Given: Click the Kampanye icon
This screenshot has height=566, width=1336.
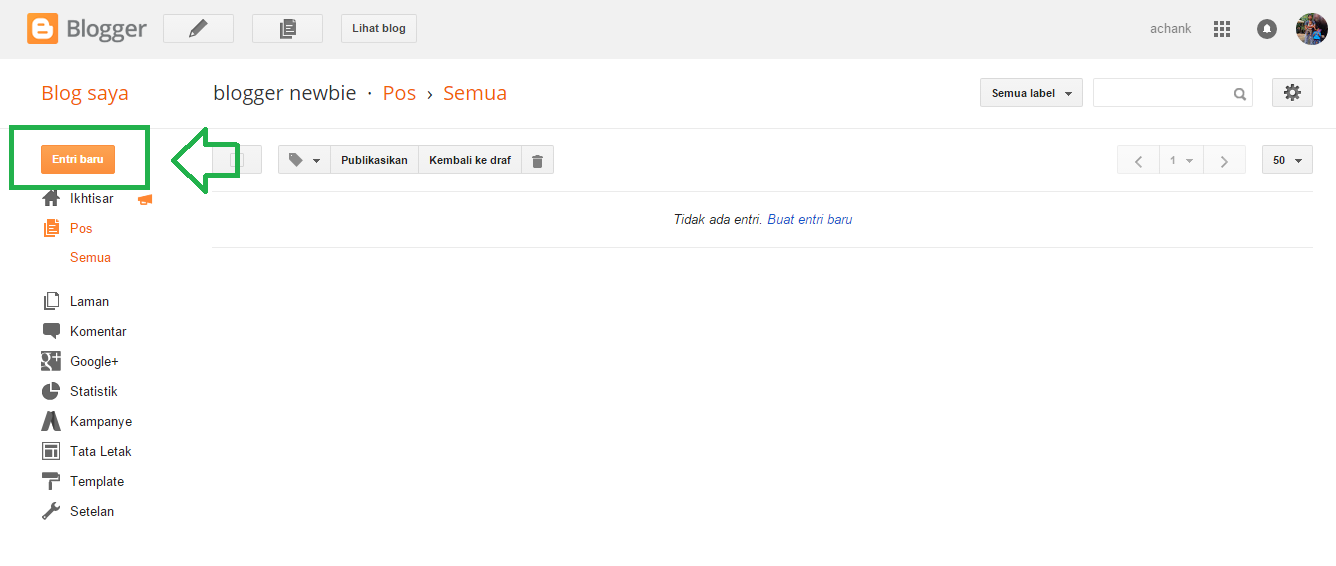Looking at the screenshot, I should (51, 421).
